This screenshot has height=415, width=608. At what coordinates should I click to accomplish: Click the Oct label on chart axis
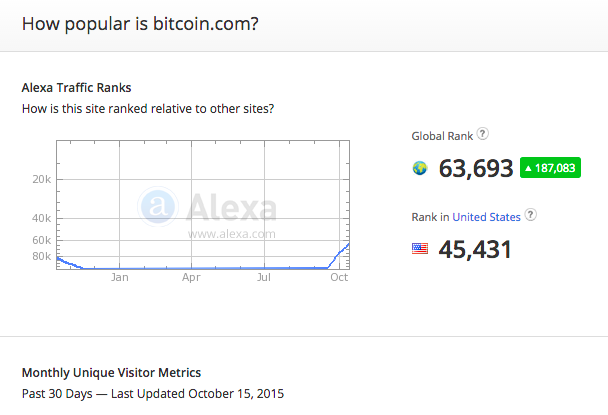tap(339, 277)
